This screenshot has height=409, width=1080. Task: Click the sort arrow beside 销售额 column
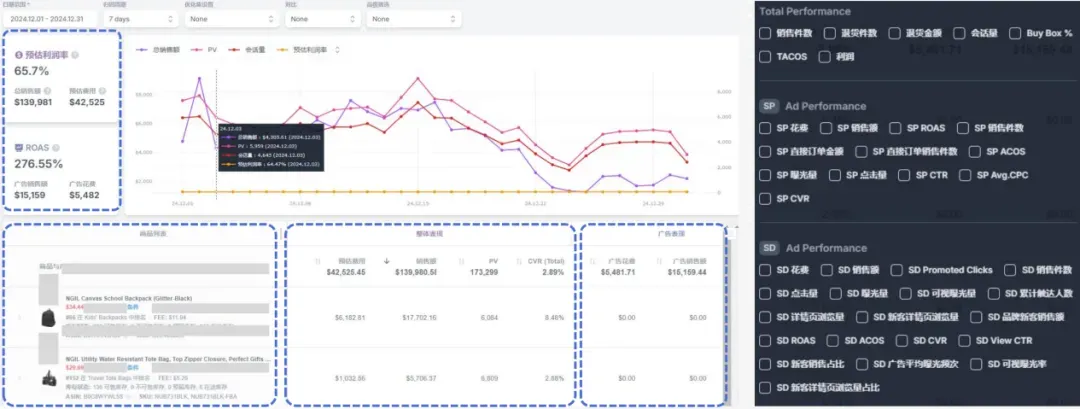click(387, 261)
